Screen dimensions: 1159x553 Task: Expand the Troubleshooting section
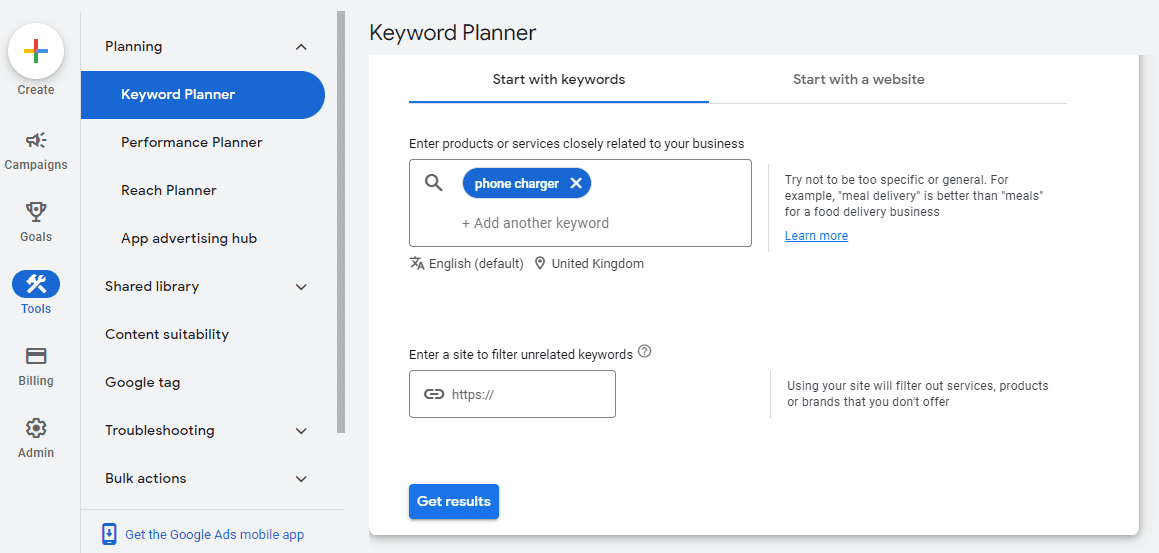[301, 430]
